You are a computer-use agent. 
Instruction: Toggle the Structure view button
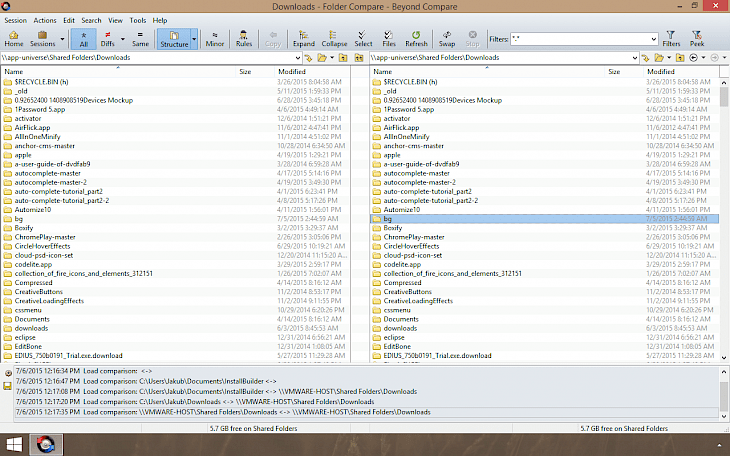point(174,39)
